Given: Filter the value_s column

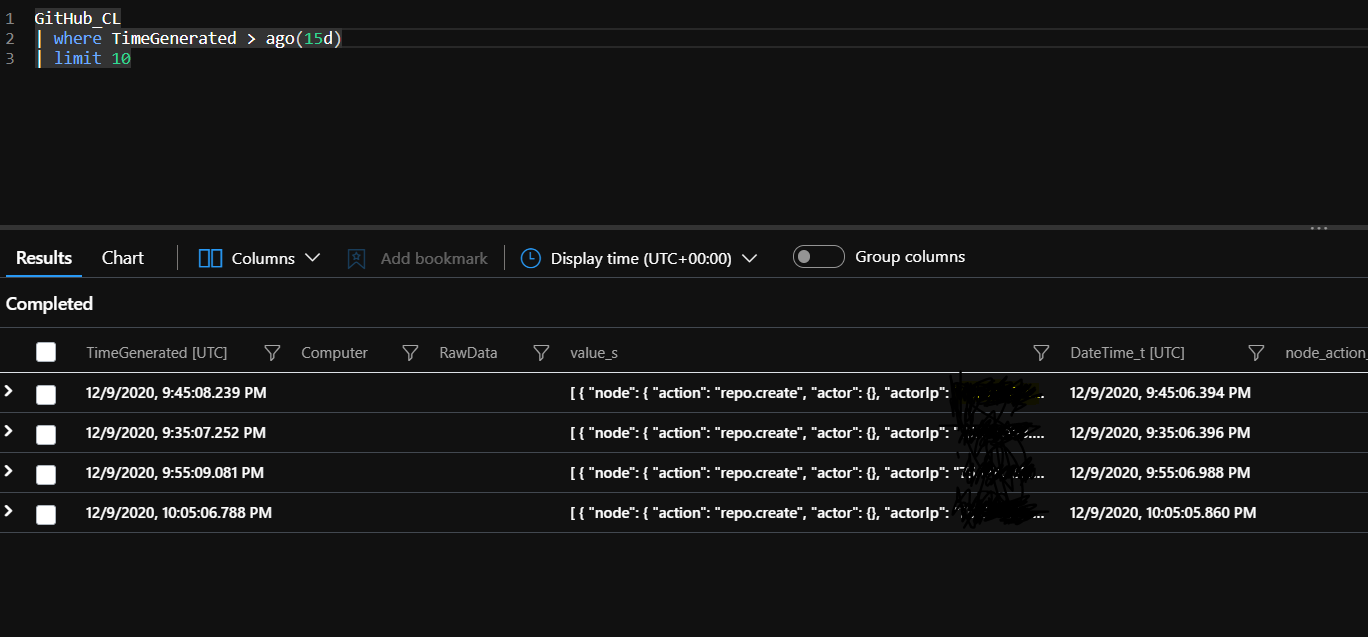Looking at the screenshot, I should (x=1041, y=353).
